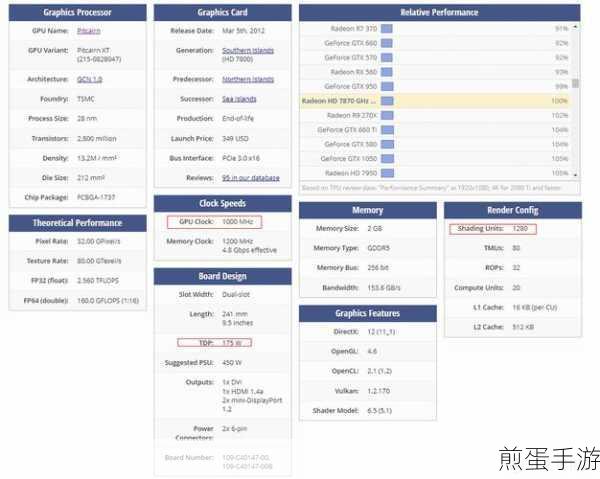Select Radeon HD 7950 in performance list
600x479 pixels.
436,173
